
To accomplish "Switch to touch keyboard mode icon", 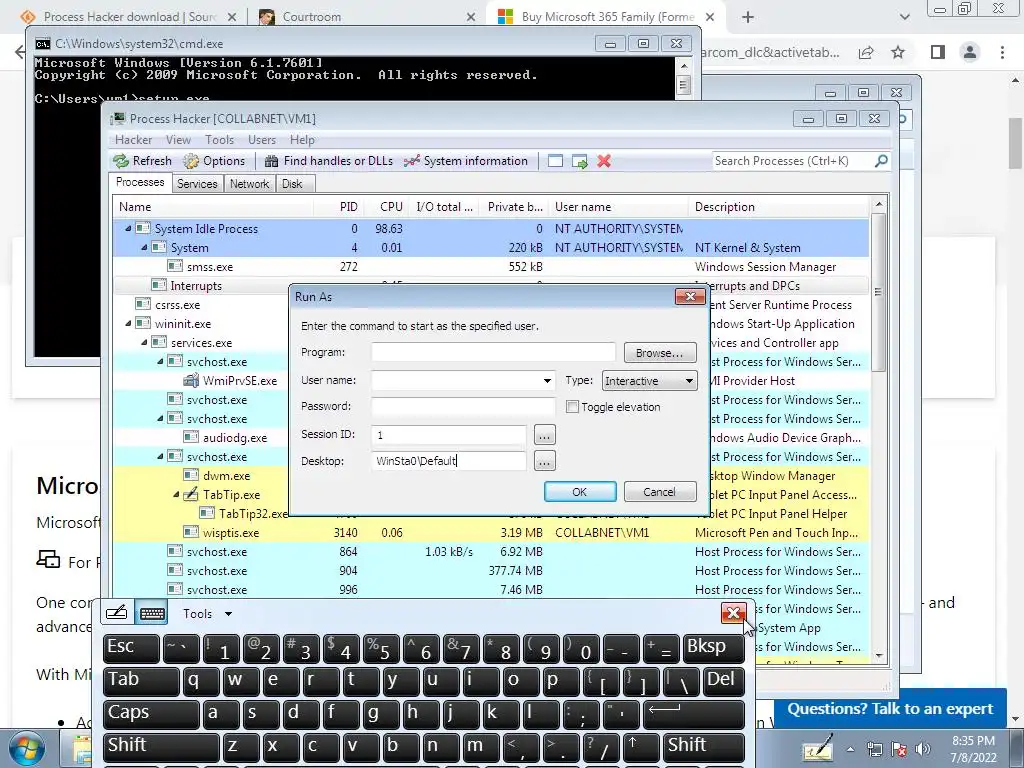I will coord(152,613).
